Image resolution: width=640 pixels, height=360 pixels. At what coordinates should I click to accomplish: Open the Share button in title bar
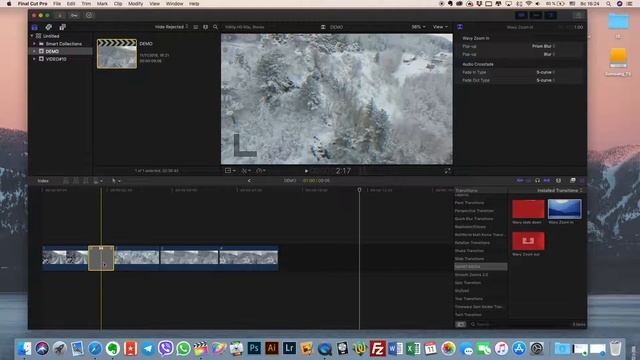578,15
